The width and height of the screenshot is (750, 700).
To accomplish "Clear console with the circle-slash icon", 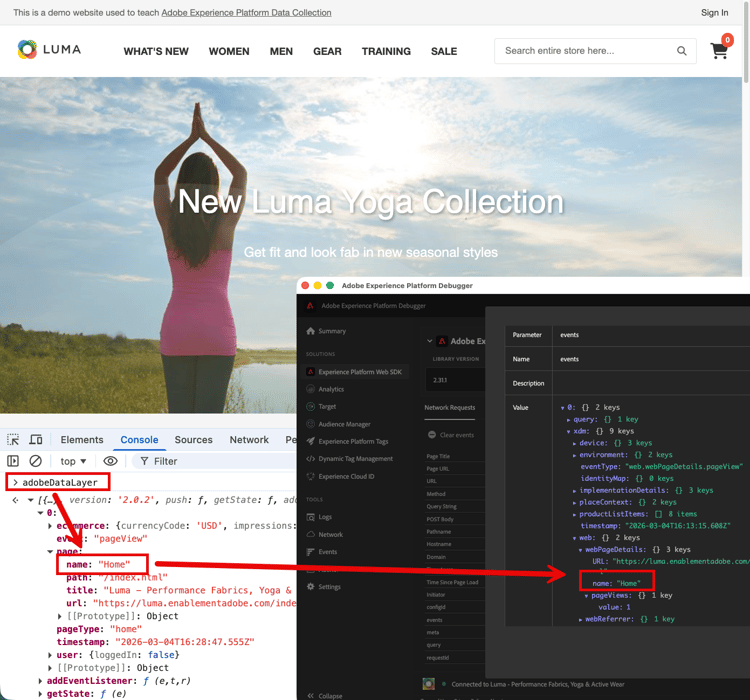I will point(35,461).
